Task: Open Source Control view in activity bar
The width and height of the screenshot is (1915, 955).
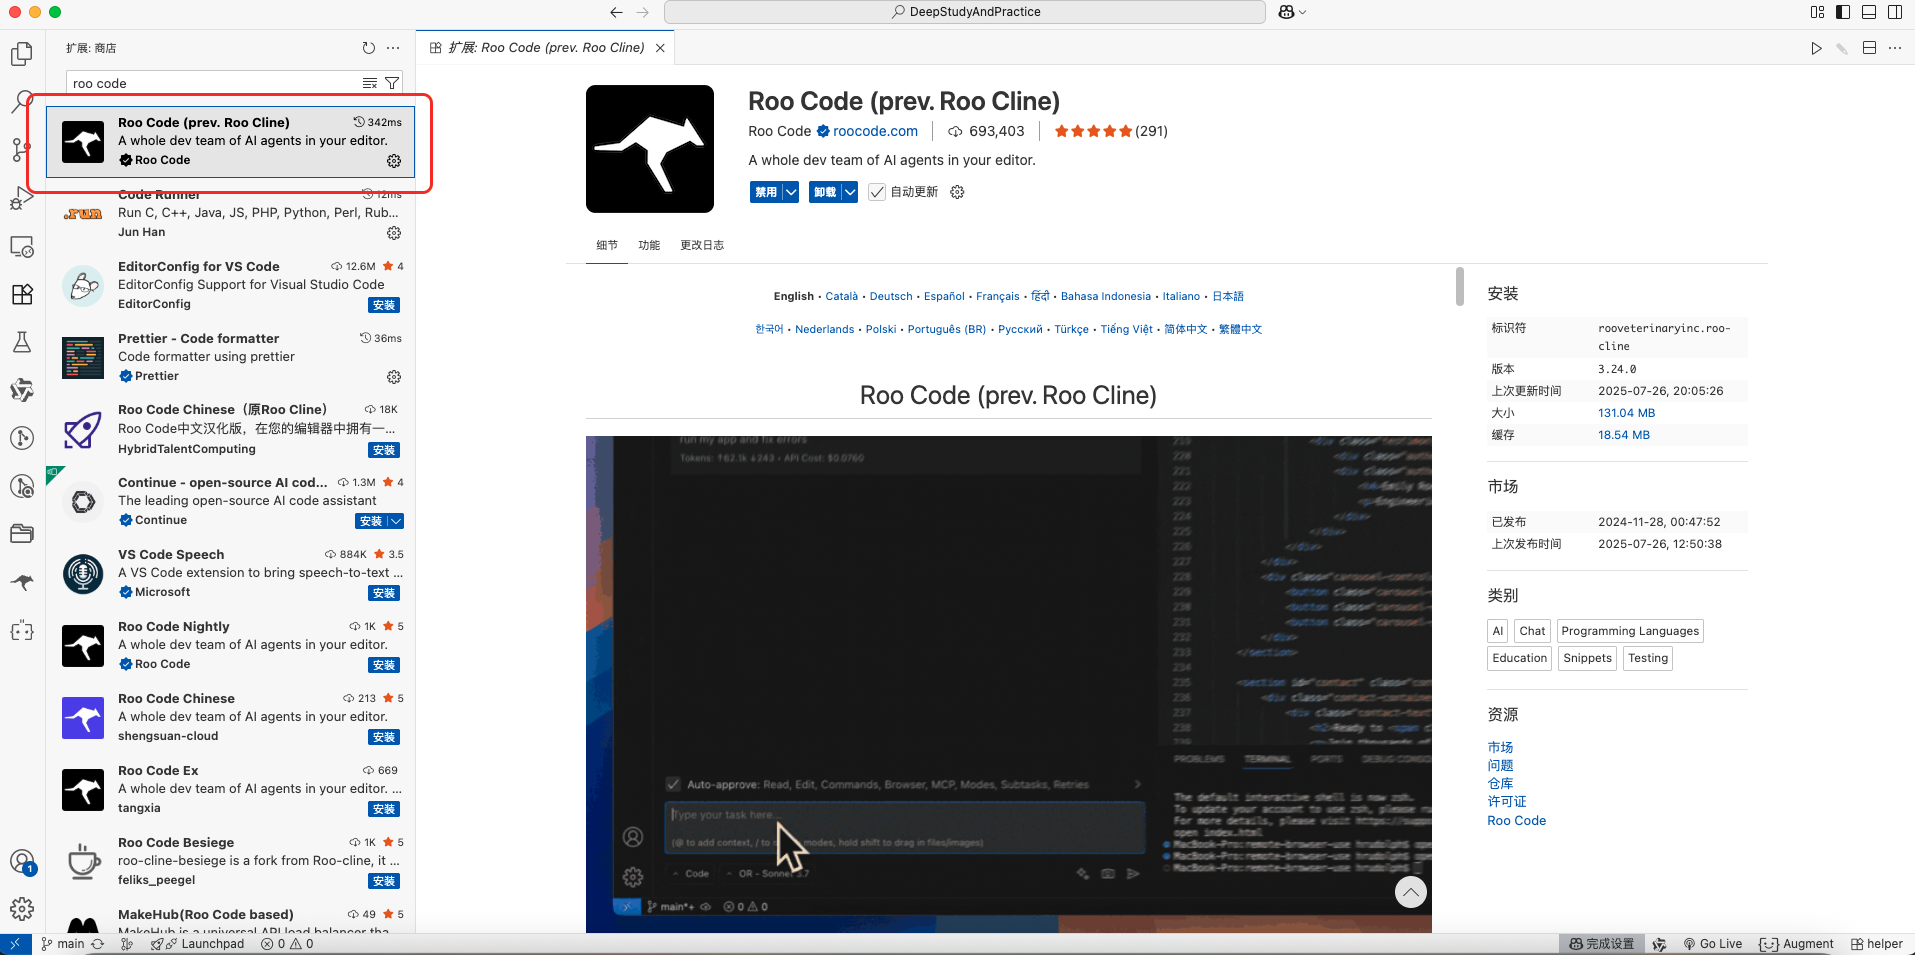Action: (22, 150)
